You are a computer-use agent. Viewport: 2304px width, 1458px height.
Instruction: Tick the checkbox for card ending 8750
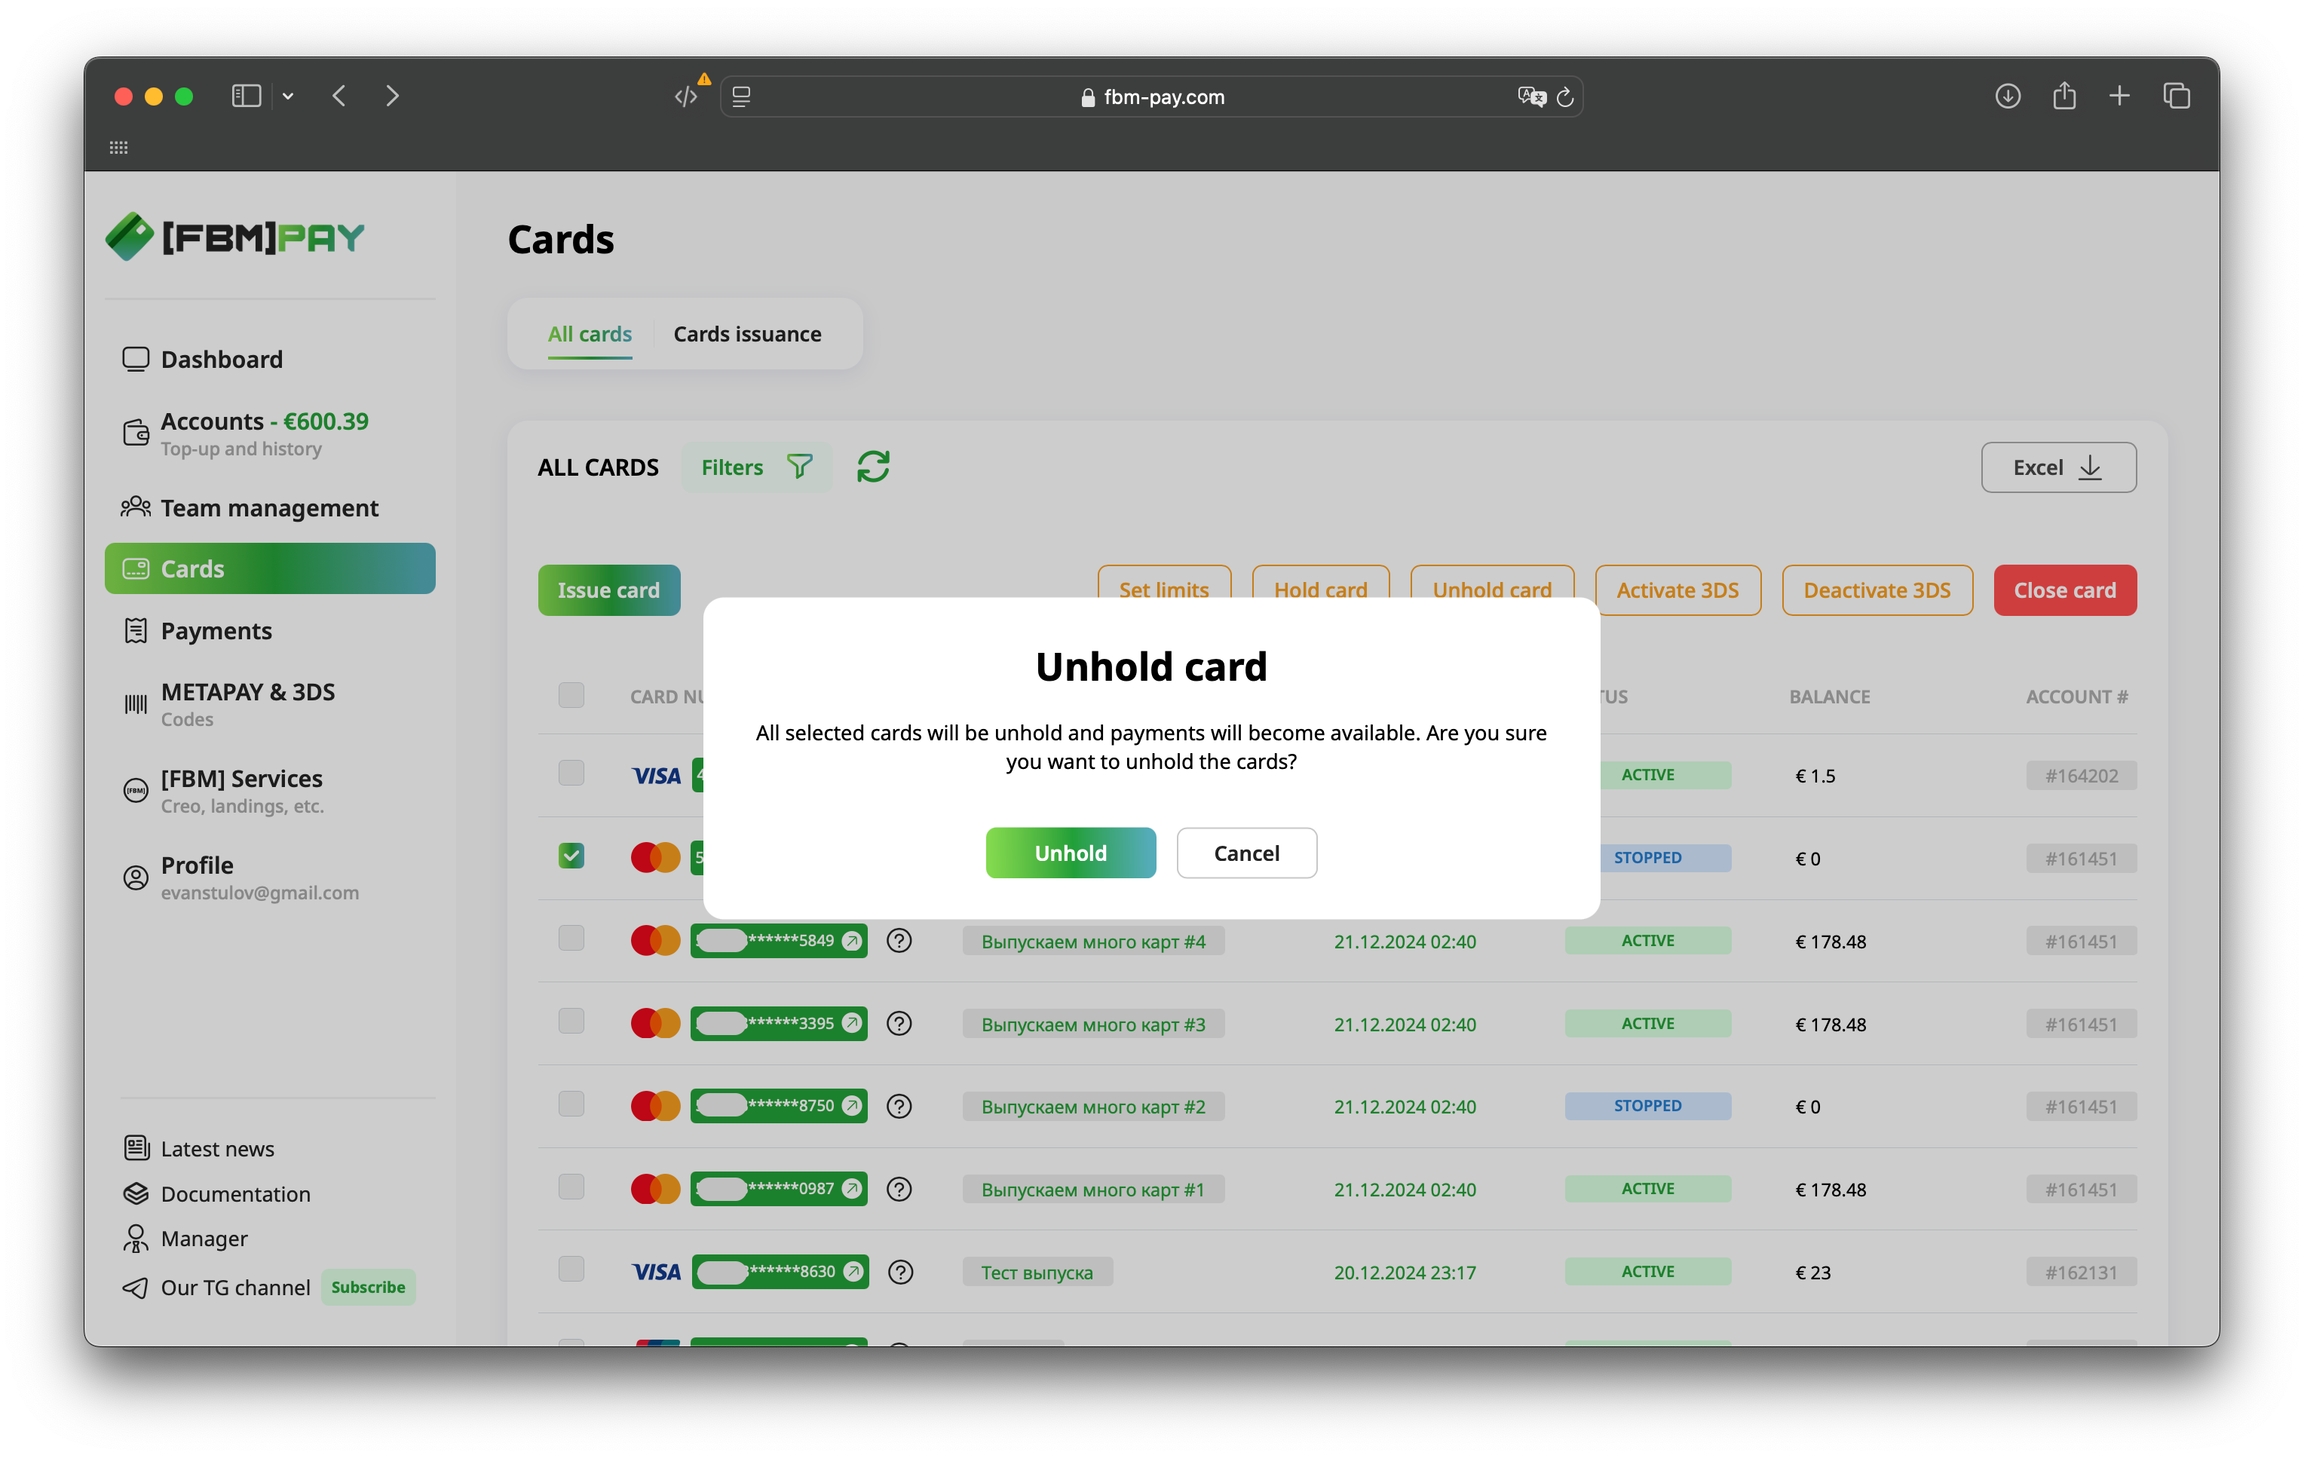click(571, 1104)
